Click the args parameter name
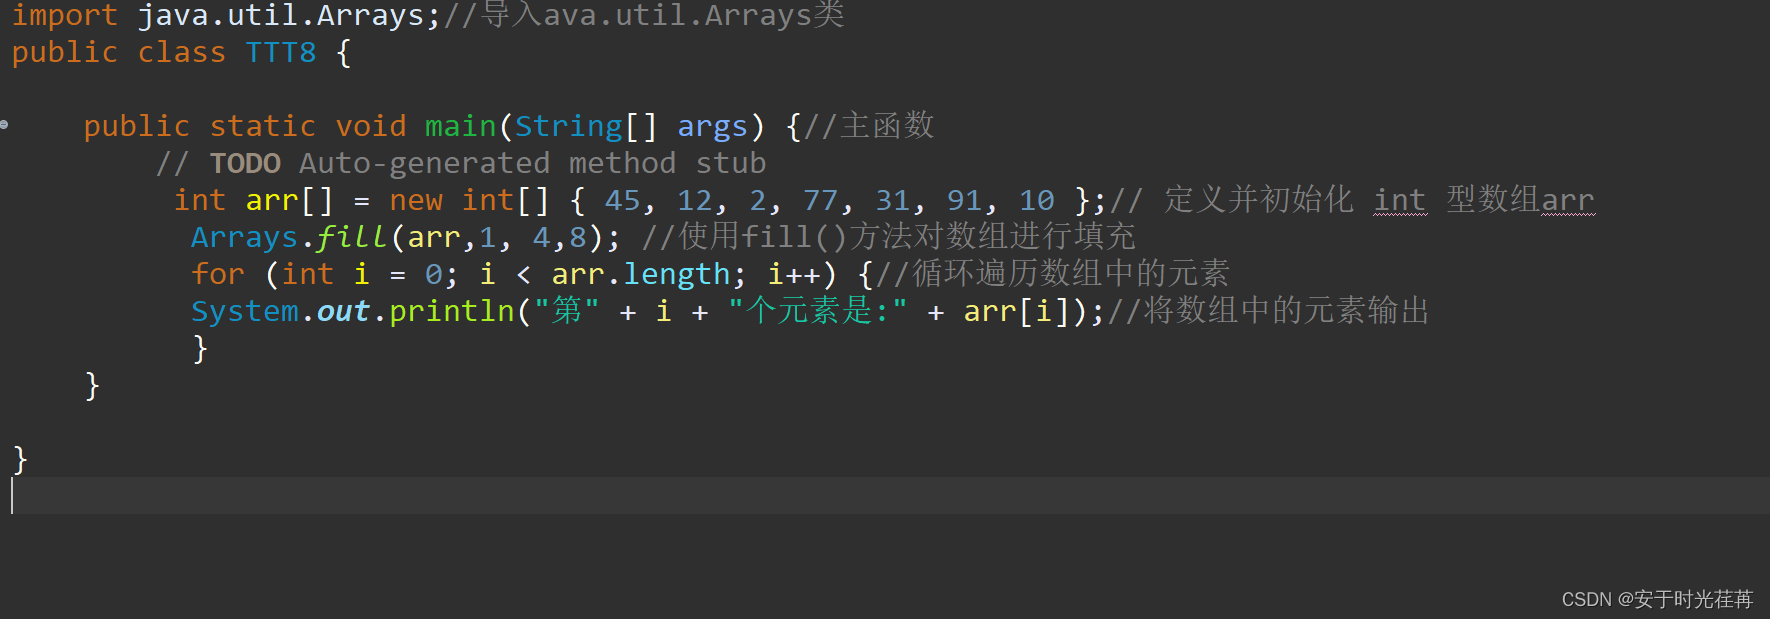Image resolution: width=1770 pixels, height=619 pixels. [x=712, y=126]
